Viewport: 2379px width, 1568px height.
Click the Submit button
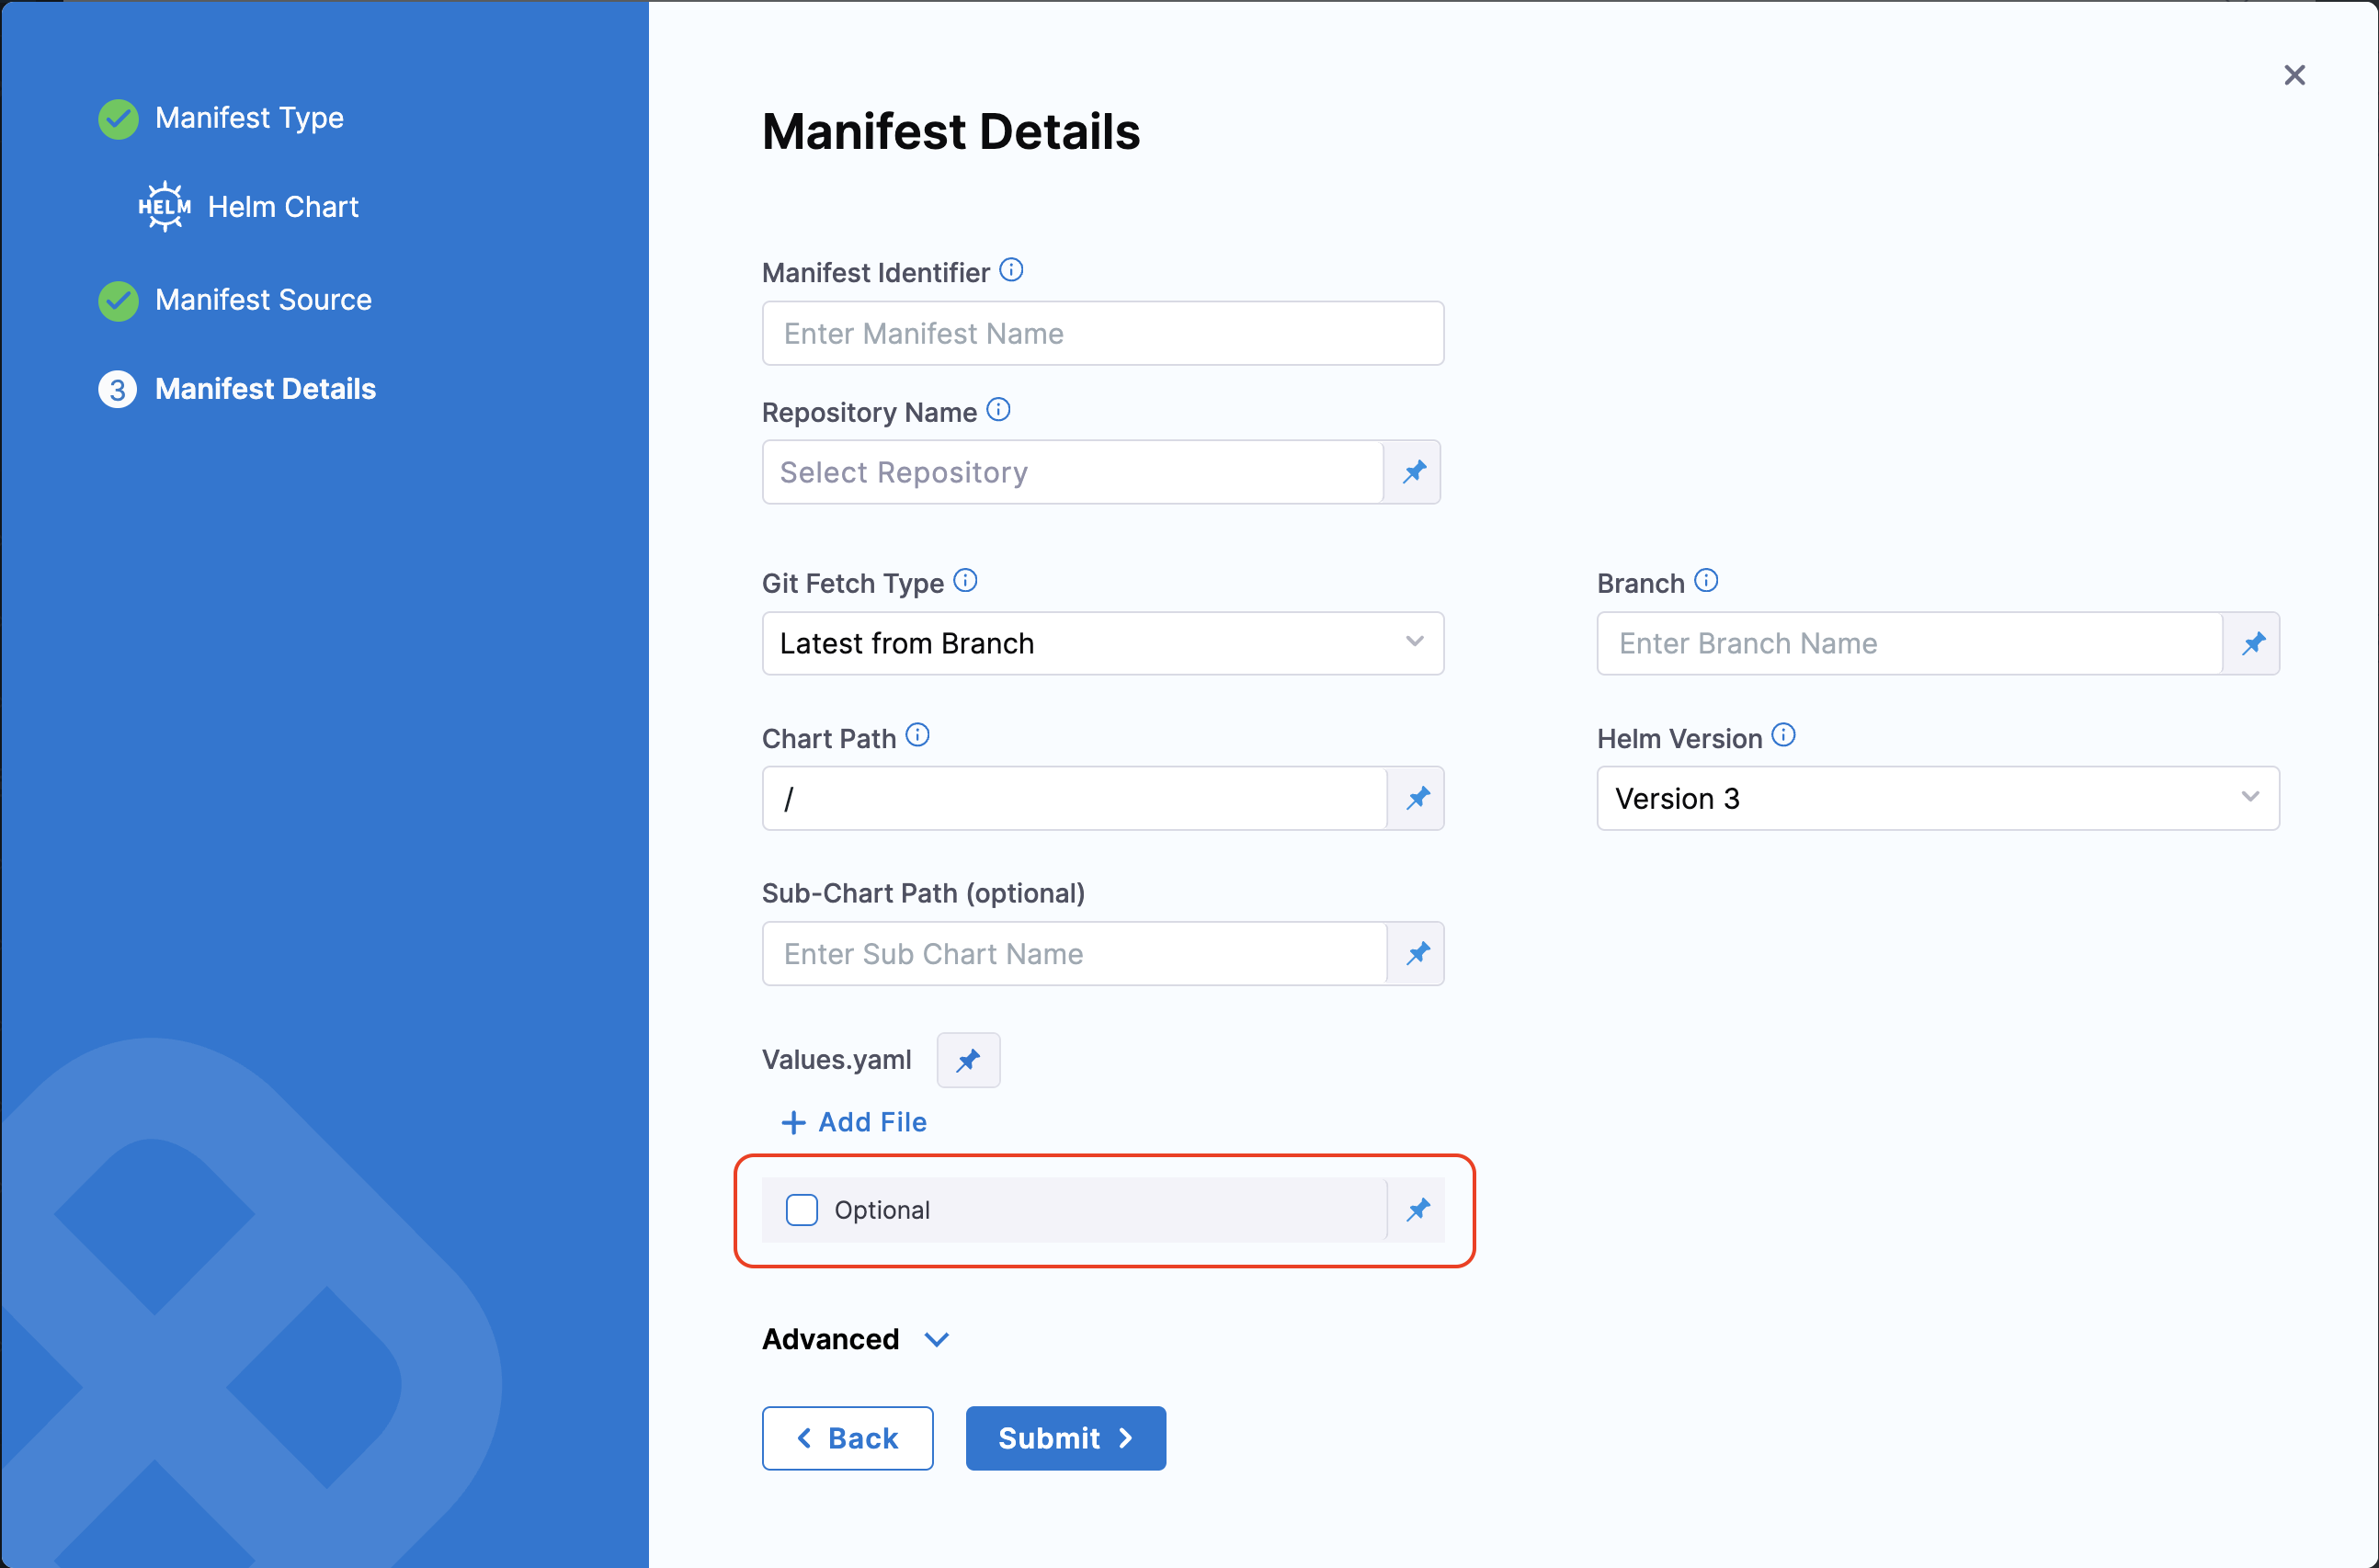1065,1438
